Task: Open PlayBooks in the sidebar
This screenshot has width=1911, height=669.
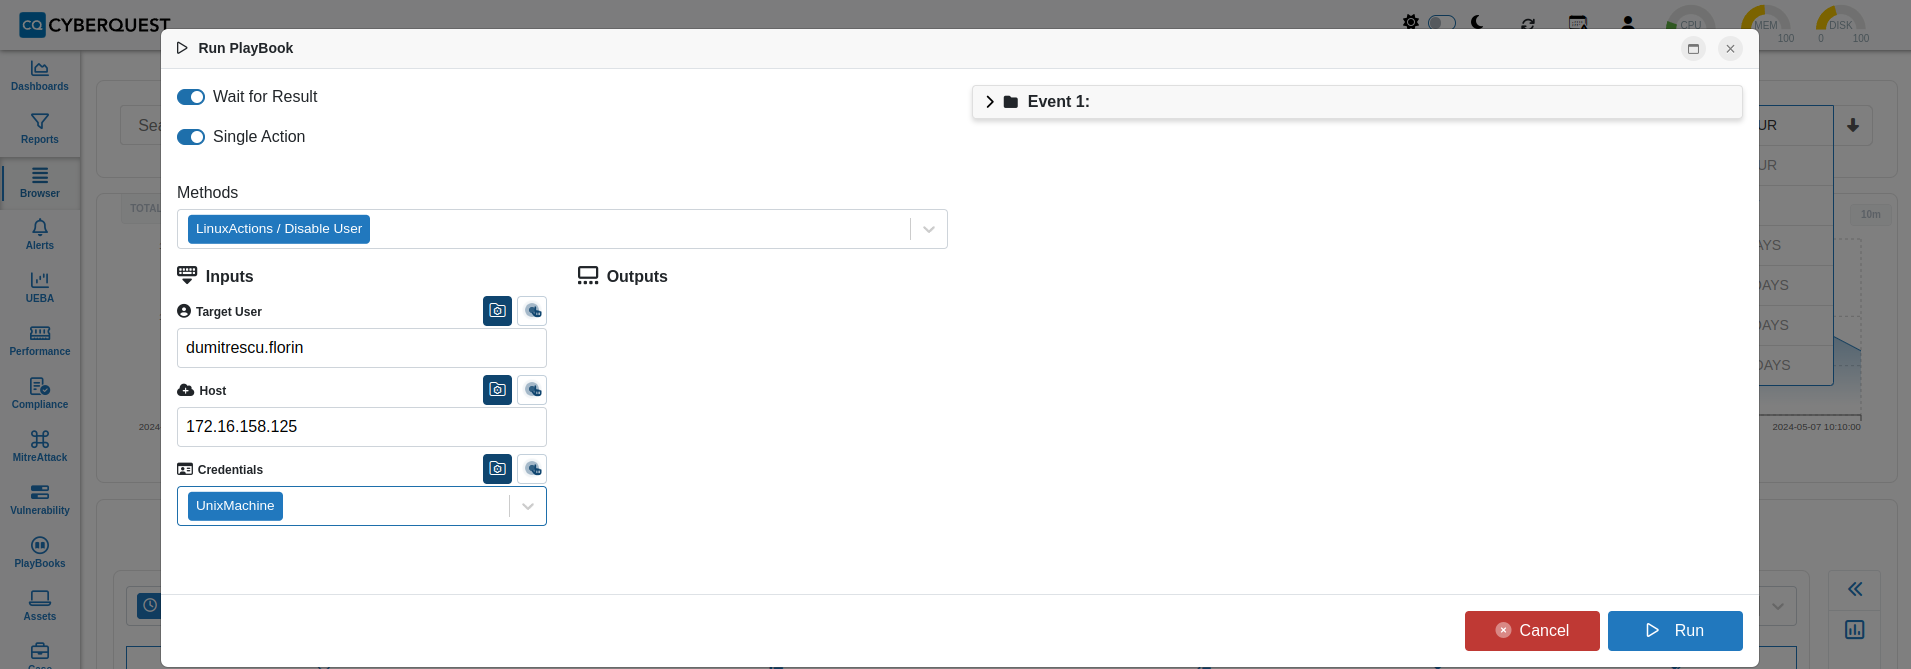Action: point(40,552)
